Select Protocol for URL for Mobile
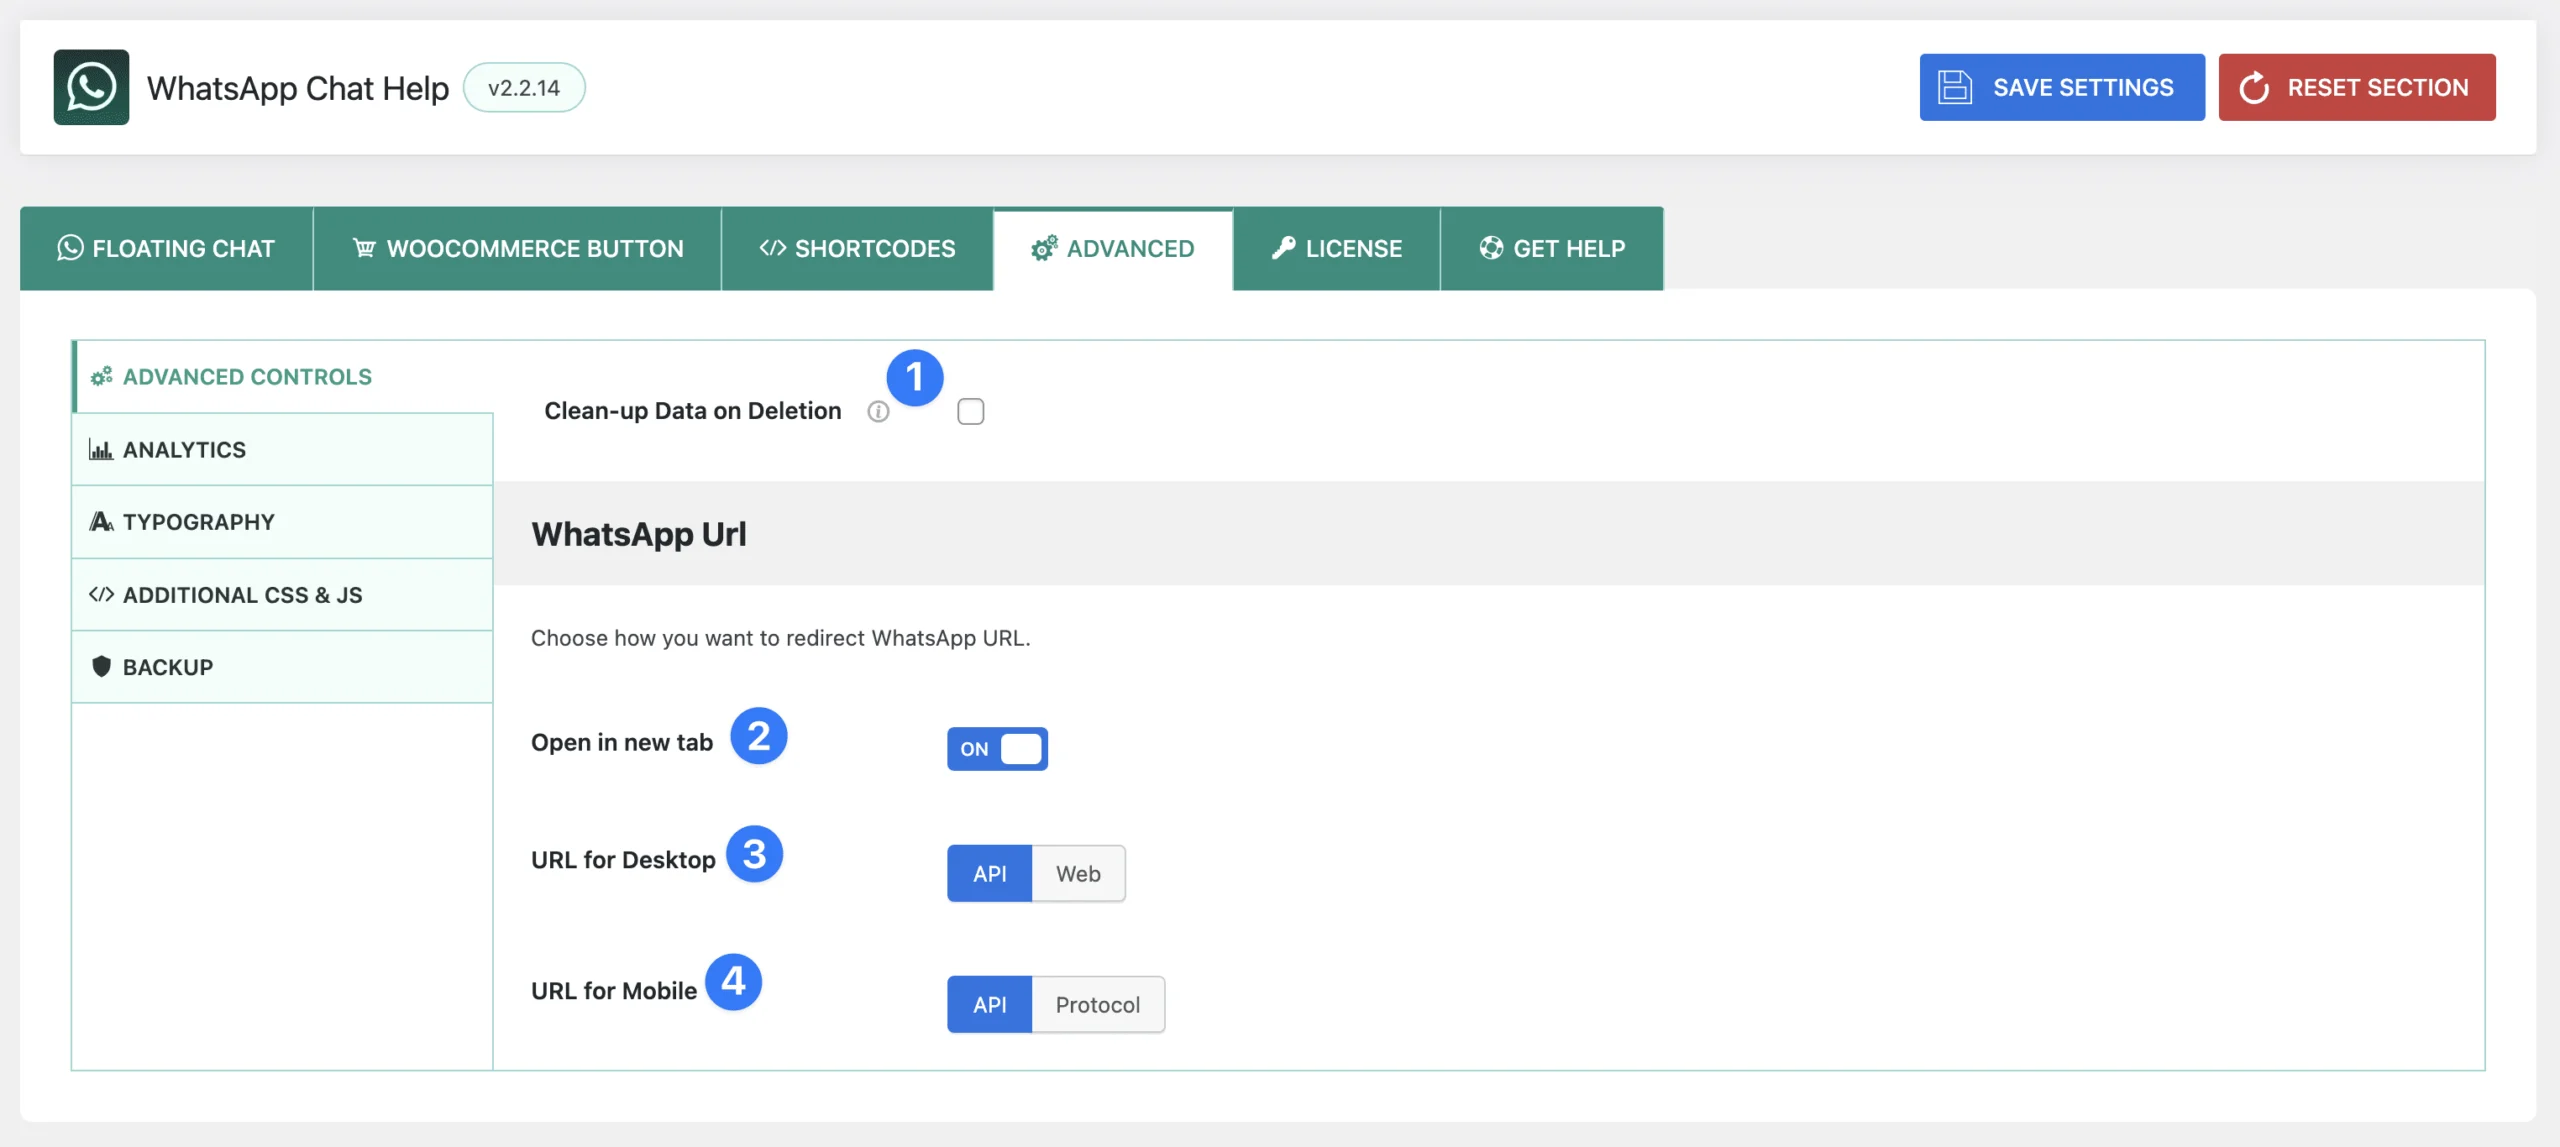Image resolution: width=2560 pixels, height=1147 pixels. pyautogui.click(x=1098, y=1005)
